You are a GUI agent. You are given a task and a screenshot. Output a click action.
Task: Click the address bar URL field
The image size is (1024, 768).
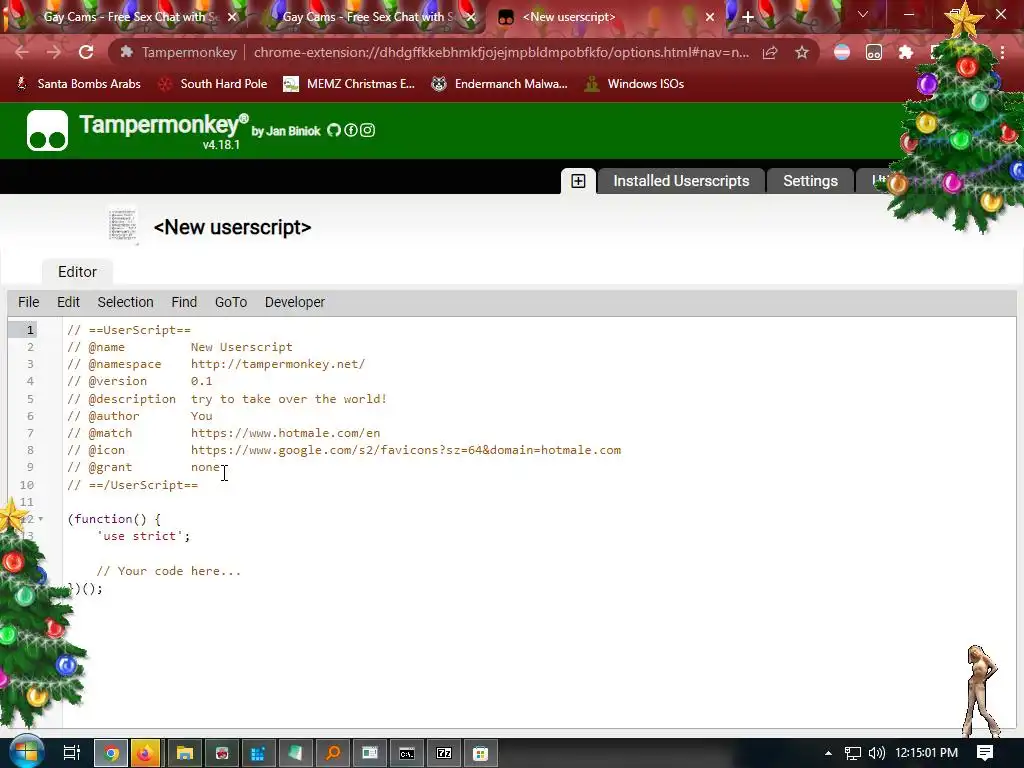pyautogui.click(x=502, y=52)
